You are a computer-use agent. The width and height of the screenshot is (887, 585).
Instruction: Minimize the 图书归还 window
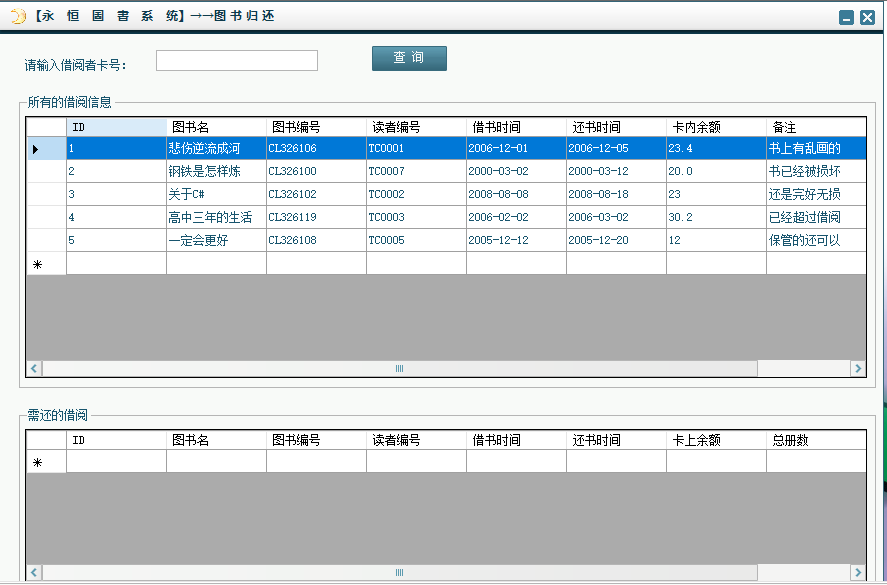(x=846, y=18)
